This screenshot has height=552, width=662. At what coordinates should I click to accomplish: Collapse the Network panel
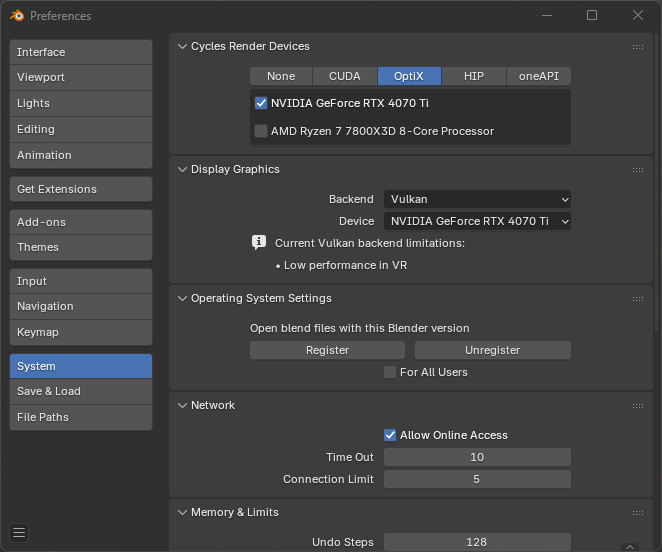pyautogui.click(x=182, y=405)
